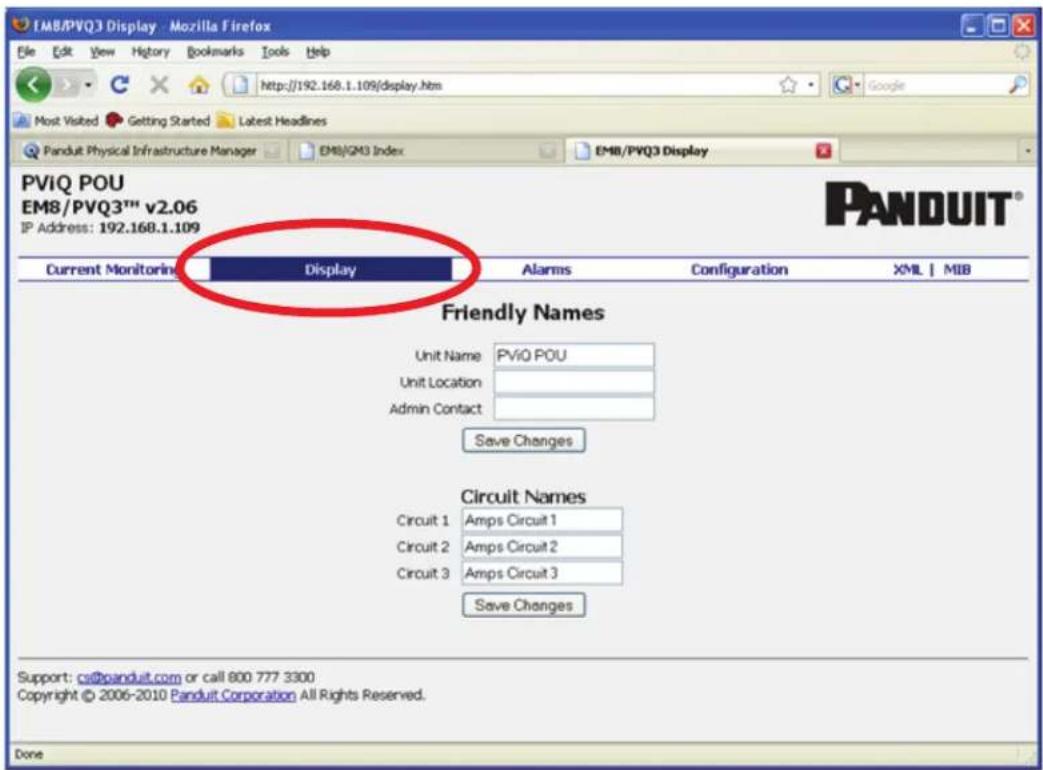Viewport: 1043px width, 770px height.
Task: Open the history dropdown next to Forward
Action: pyautogui.click(x=88, y=85)
